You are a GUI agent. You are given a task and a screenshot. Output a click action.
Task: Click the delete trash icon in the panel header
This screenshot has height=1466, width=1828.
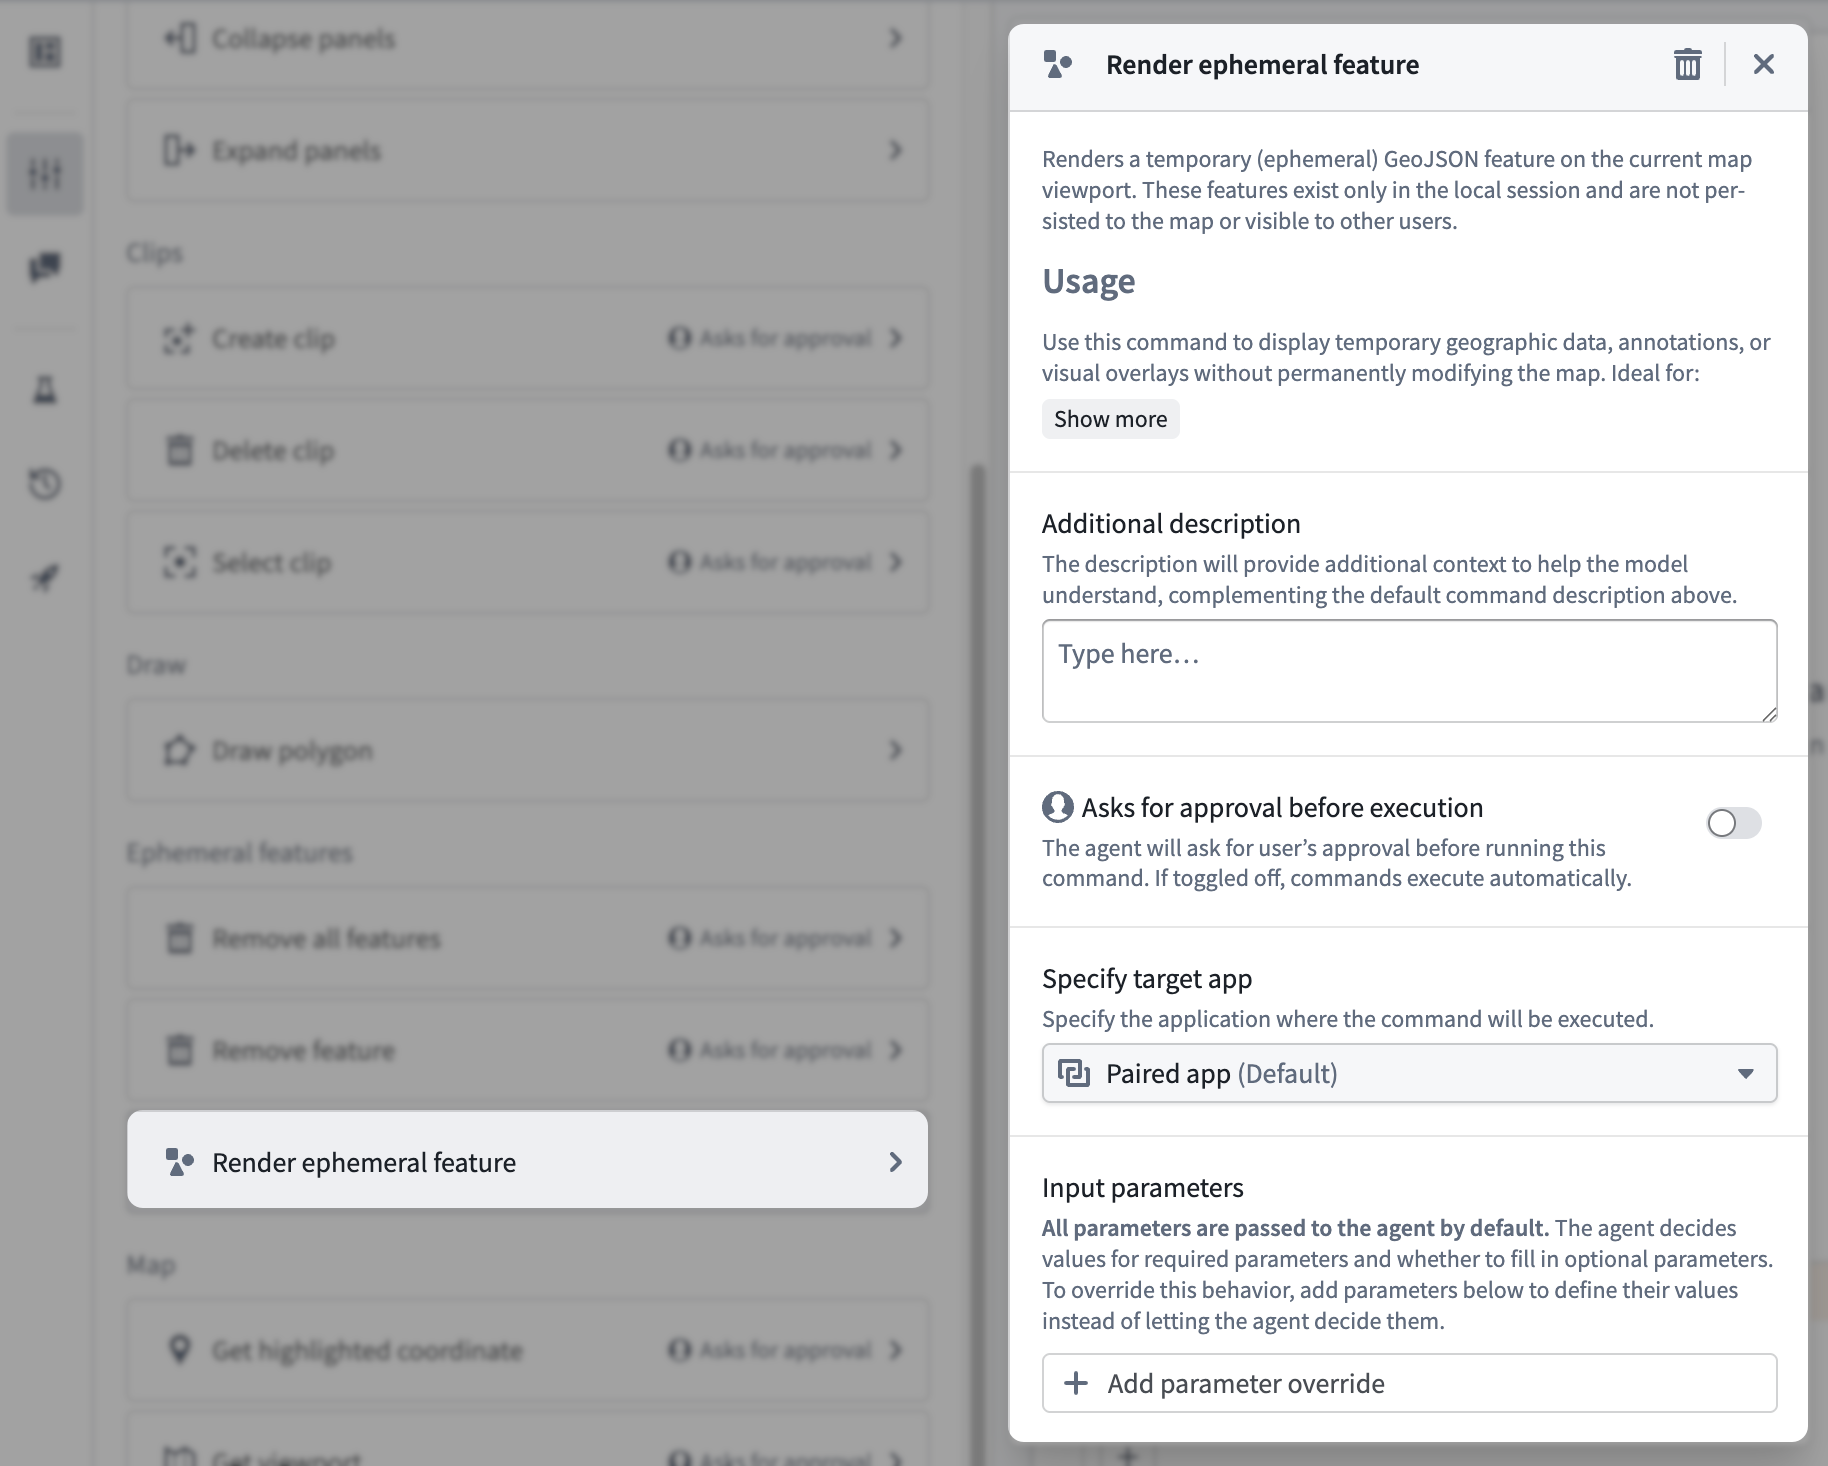point(1688,64)
